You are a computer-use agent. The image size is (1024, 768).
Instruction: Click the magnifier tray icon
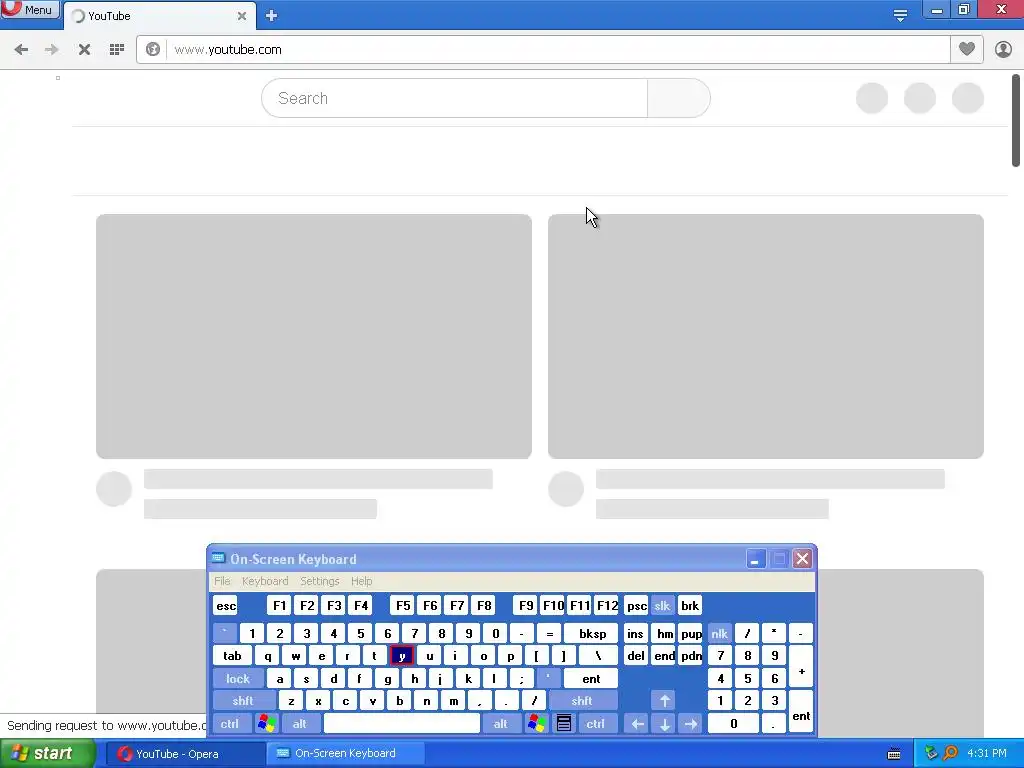pos(950,753)
